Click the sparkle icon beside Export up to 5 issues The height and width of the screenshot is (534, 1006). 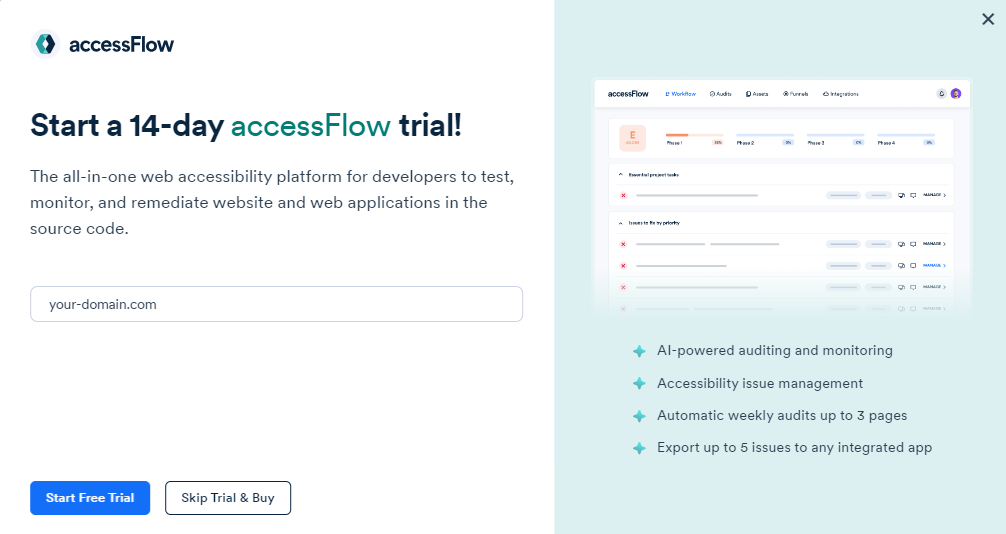[639, 448]
